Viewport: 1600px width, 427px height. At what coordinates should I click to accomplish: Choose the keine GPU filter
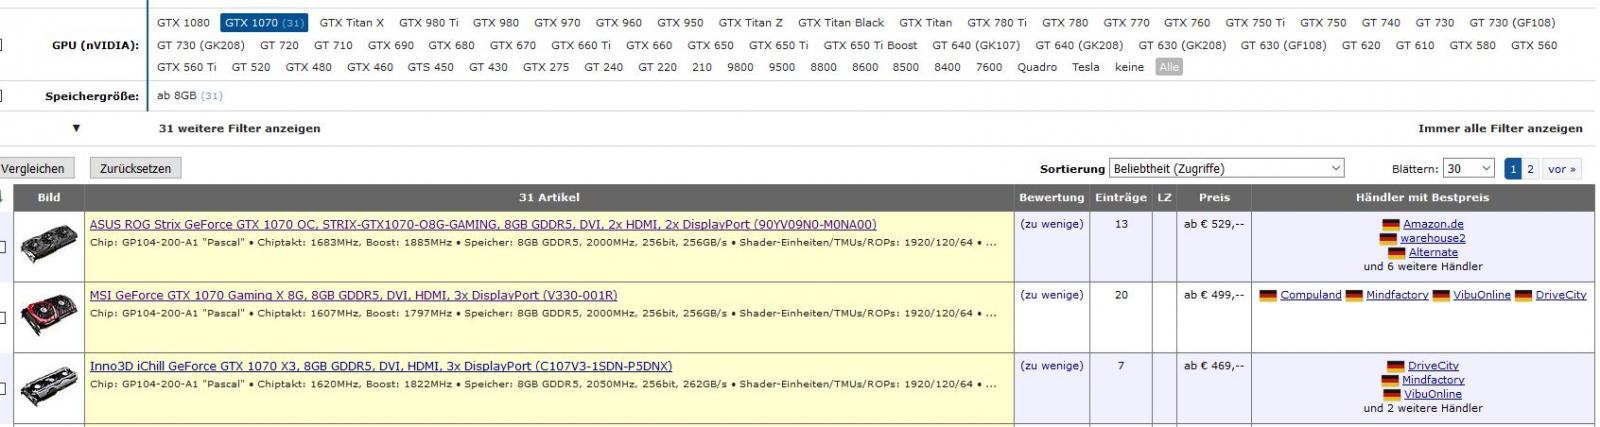[x=1129, y=67]
